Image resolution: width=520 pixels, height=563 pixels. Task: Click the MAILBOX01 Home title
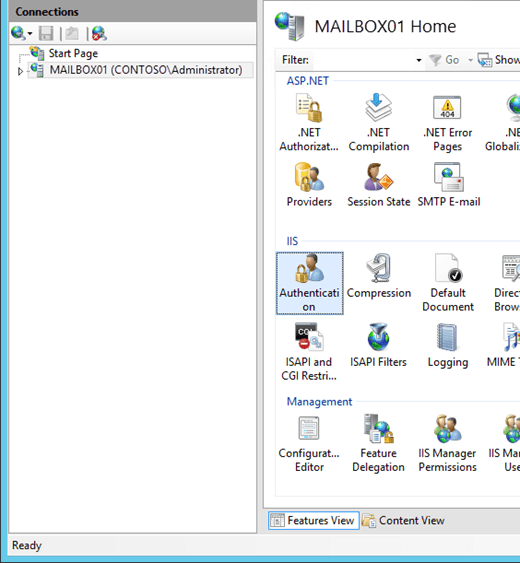coord(385,26)
